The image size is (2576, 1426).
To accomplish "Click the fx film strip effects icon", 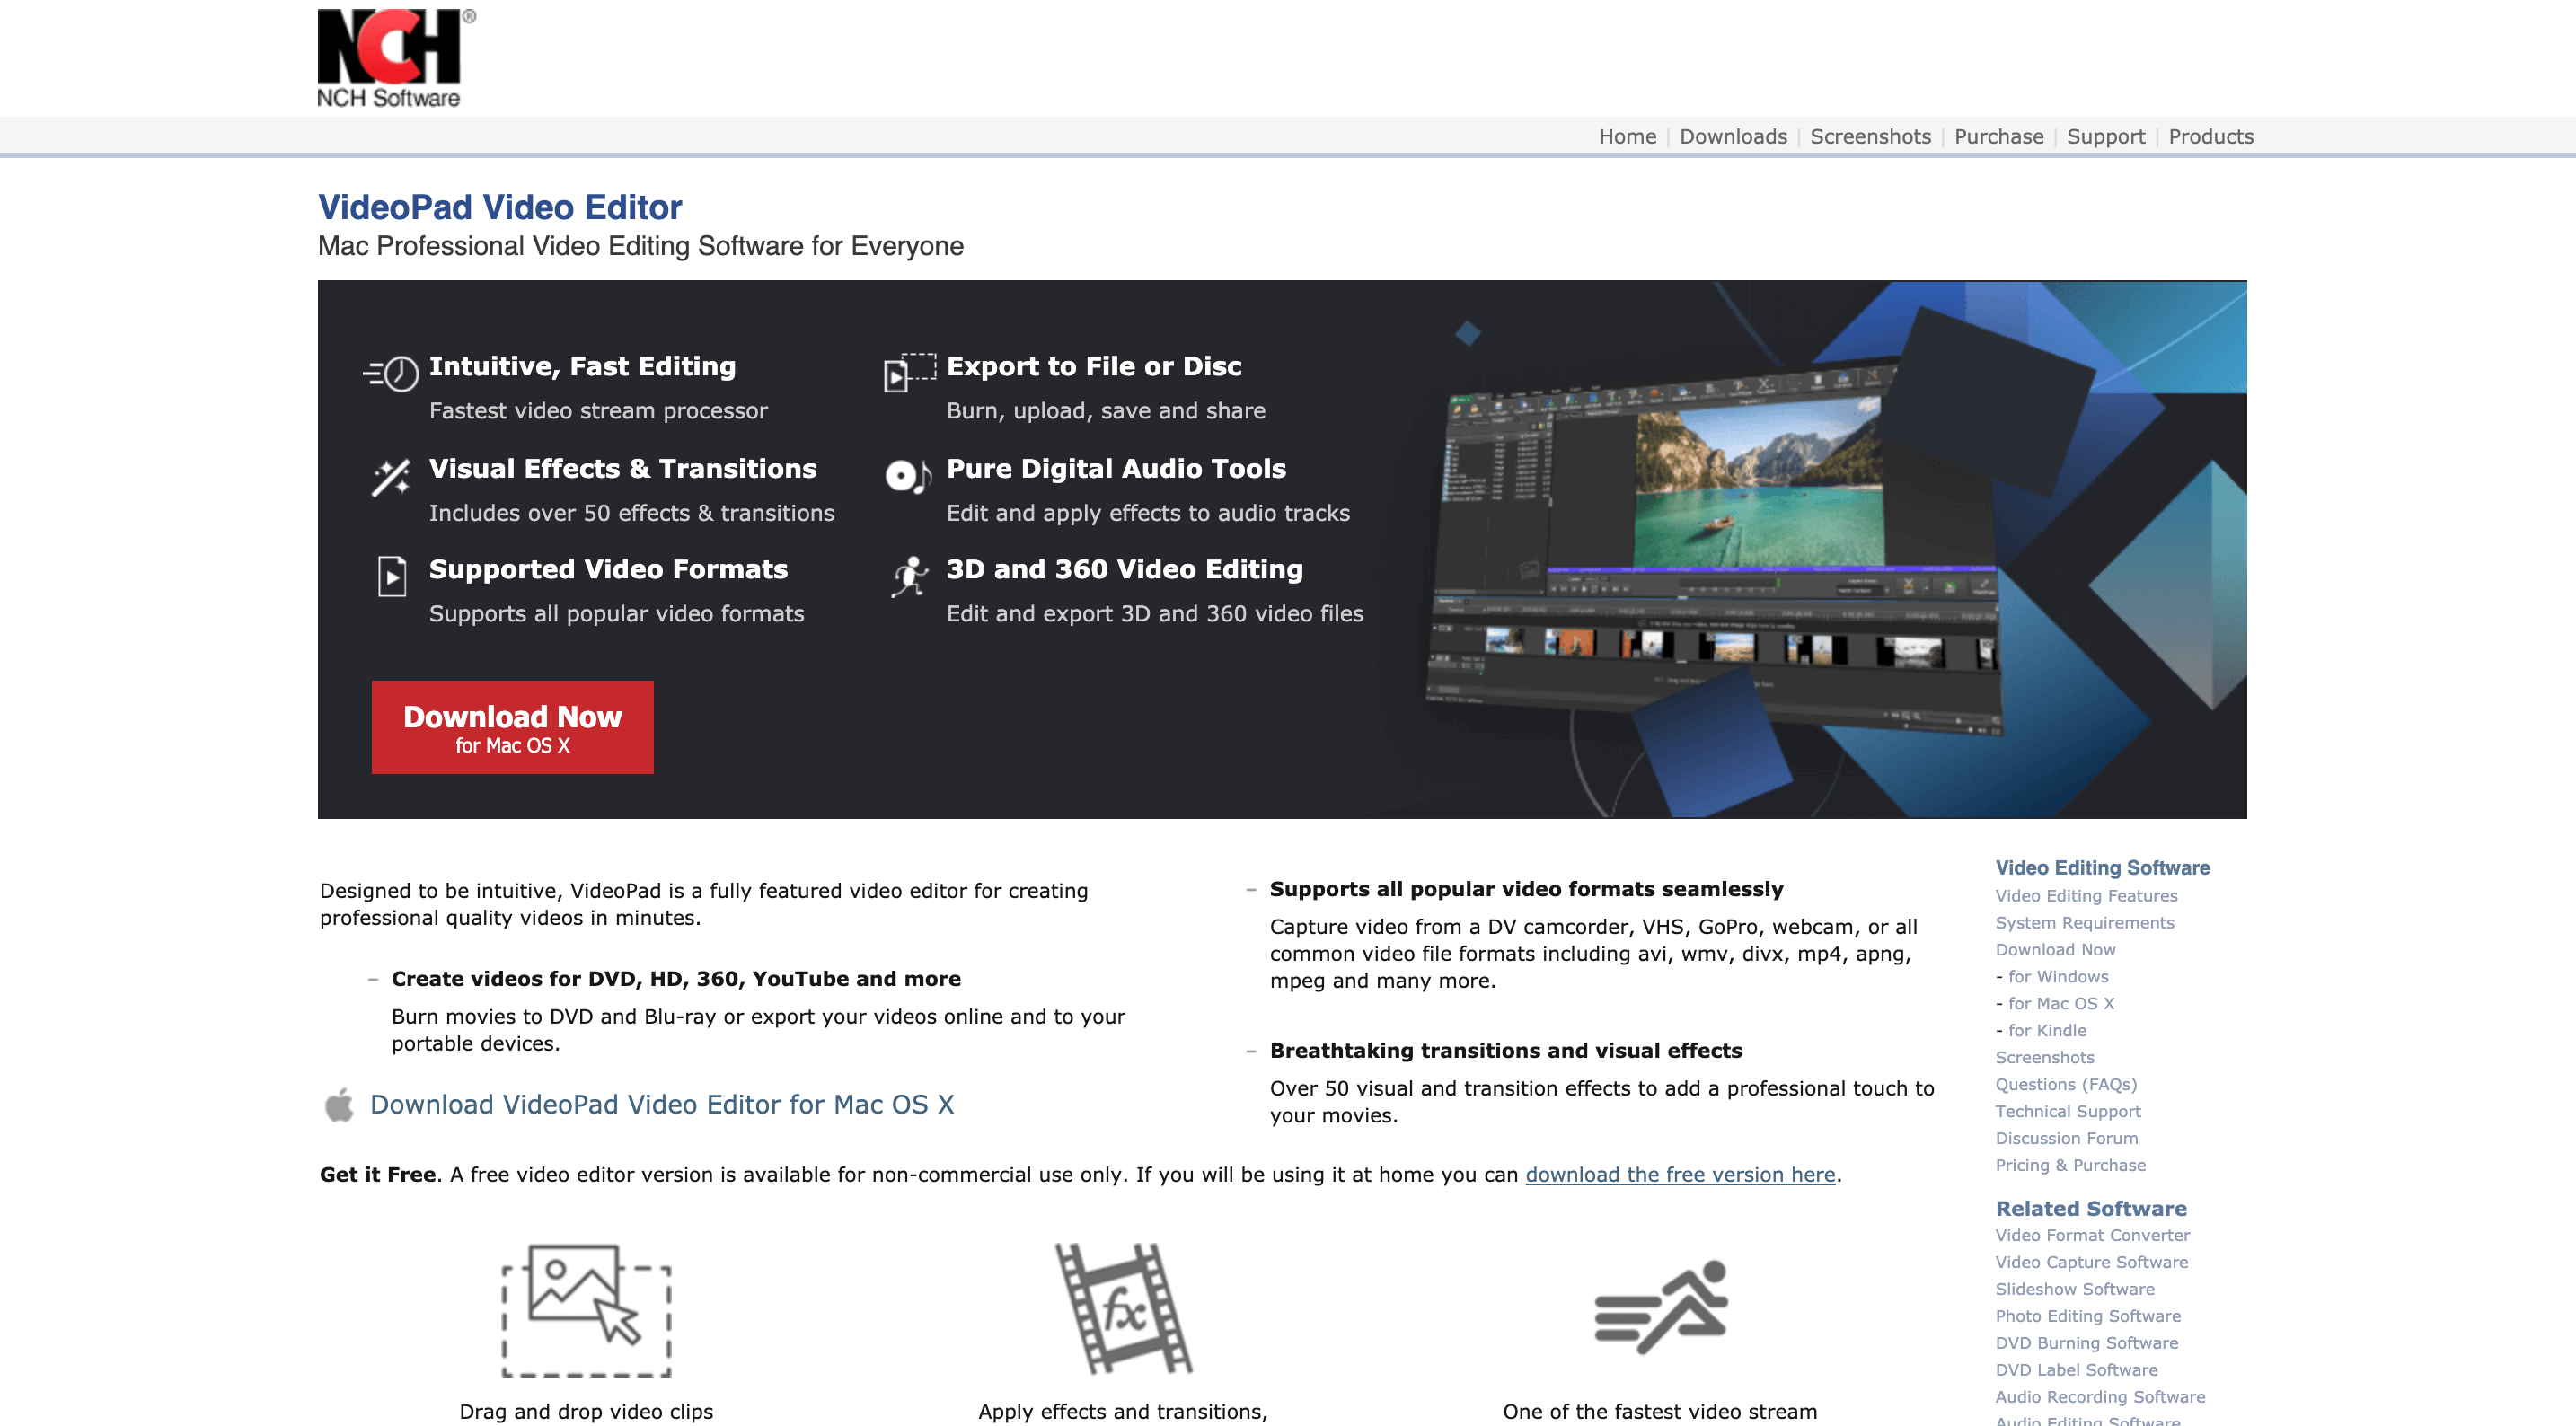I will pyautogui.click(x=1124, y=1308).
